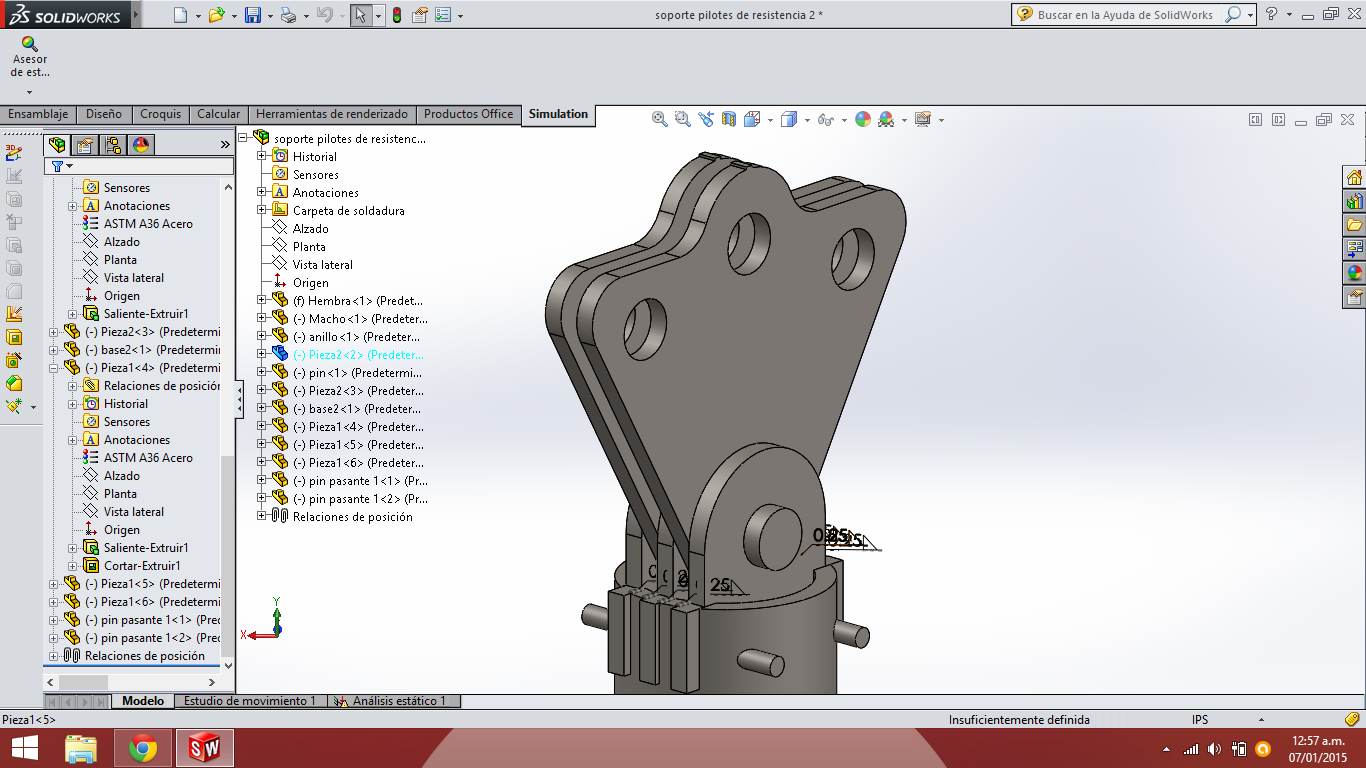Click the Print icon
This screenshot has width=1366, height=768.
[288, 15]
